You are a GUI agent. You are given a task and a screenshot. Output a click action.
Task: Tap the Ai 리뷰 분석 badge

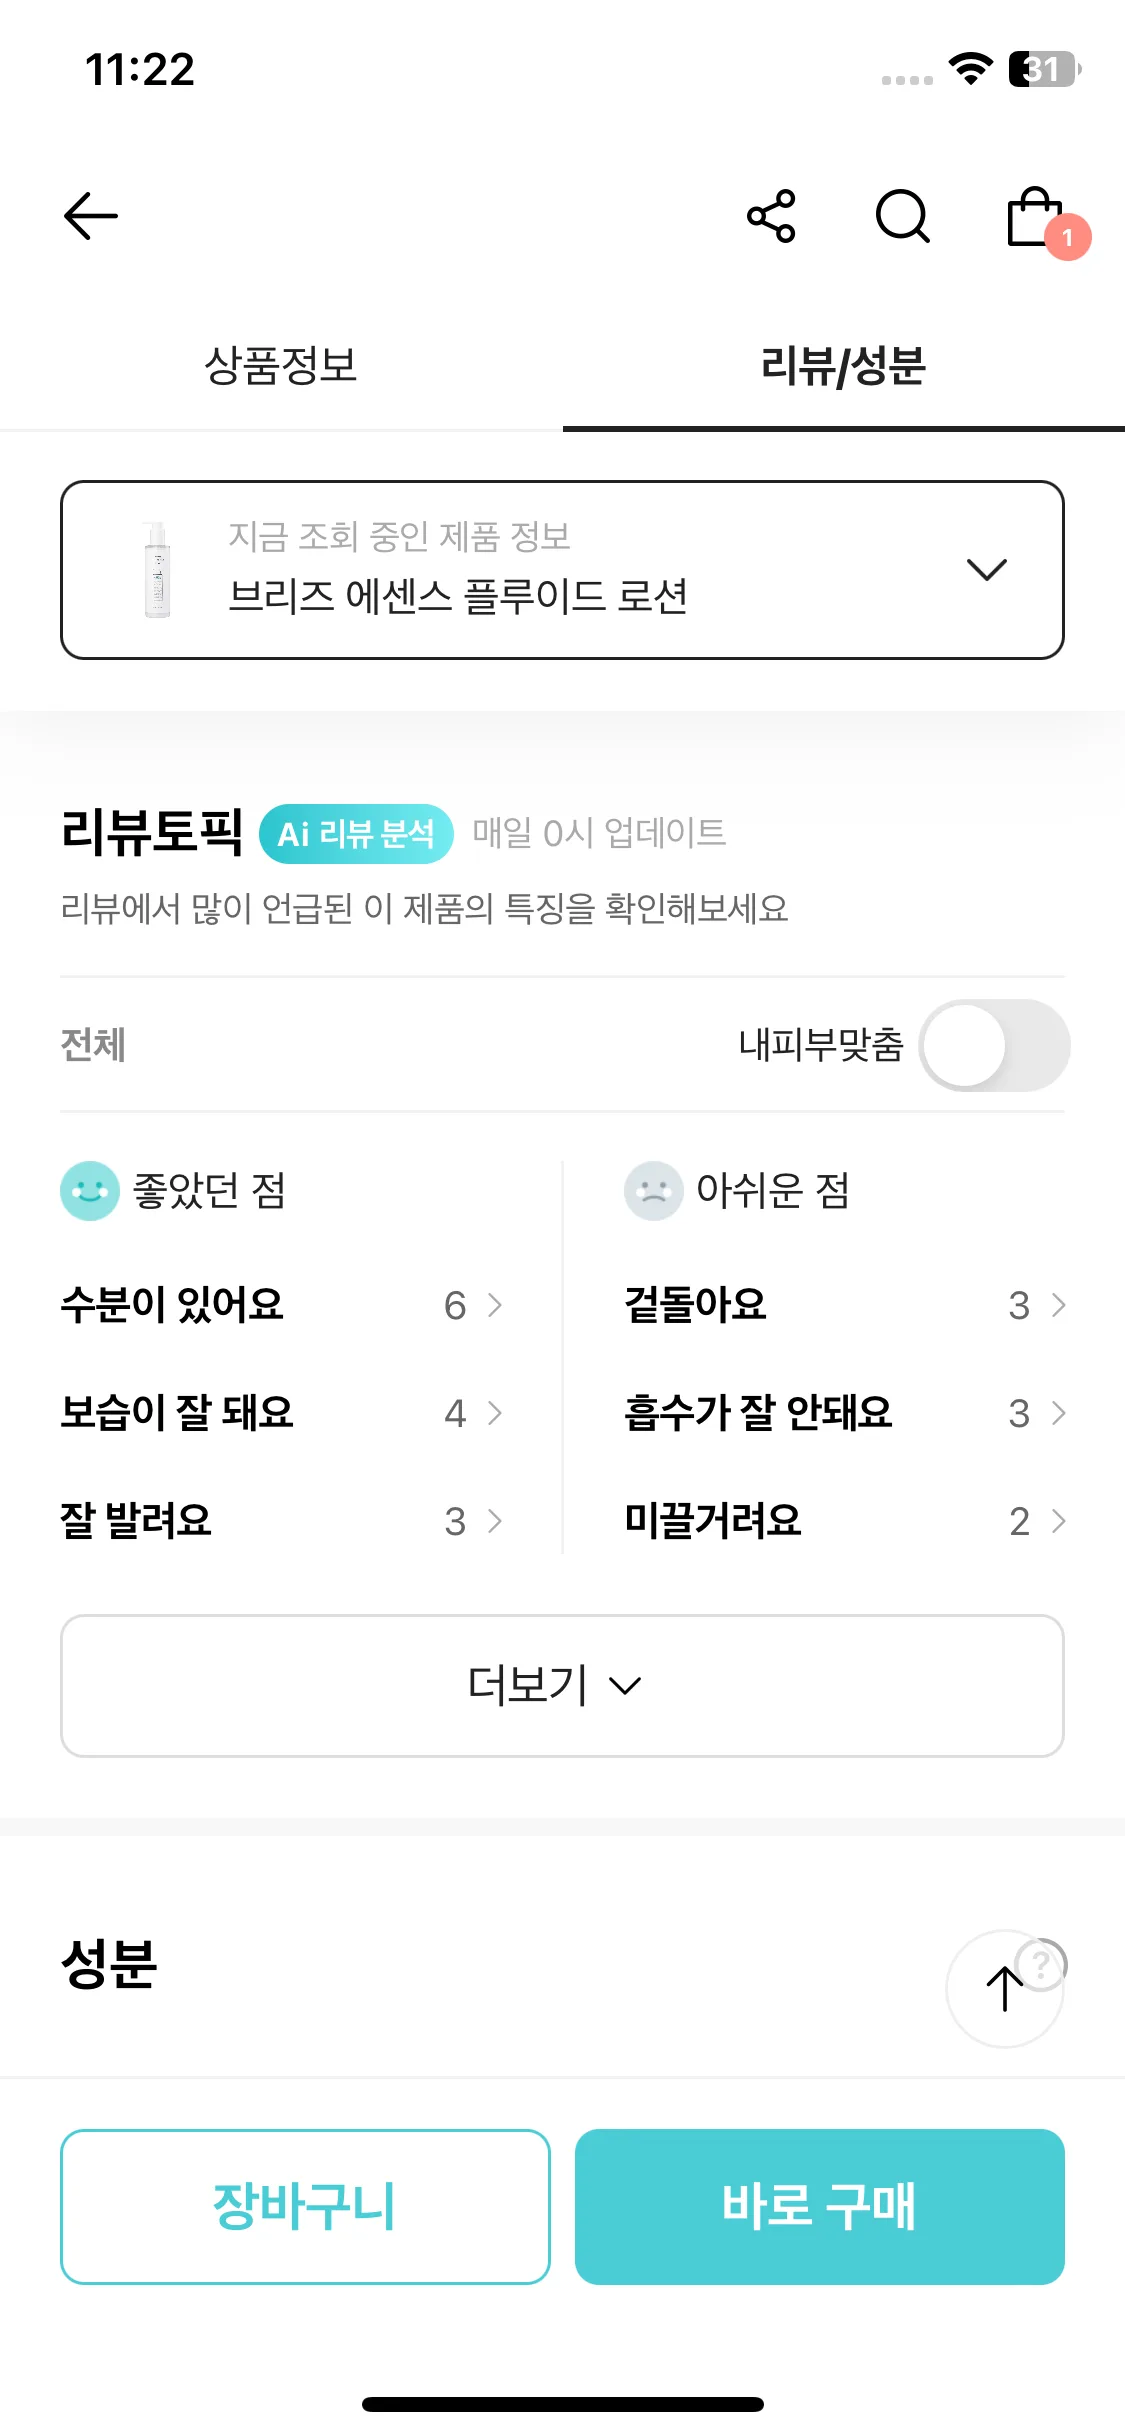point(356,834)
